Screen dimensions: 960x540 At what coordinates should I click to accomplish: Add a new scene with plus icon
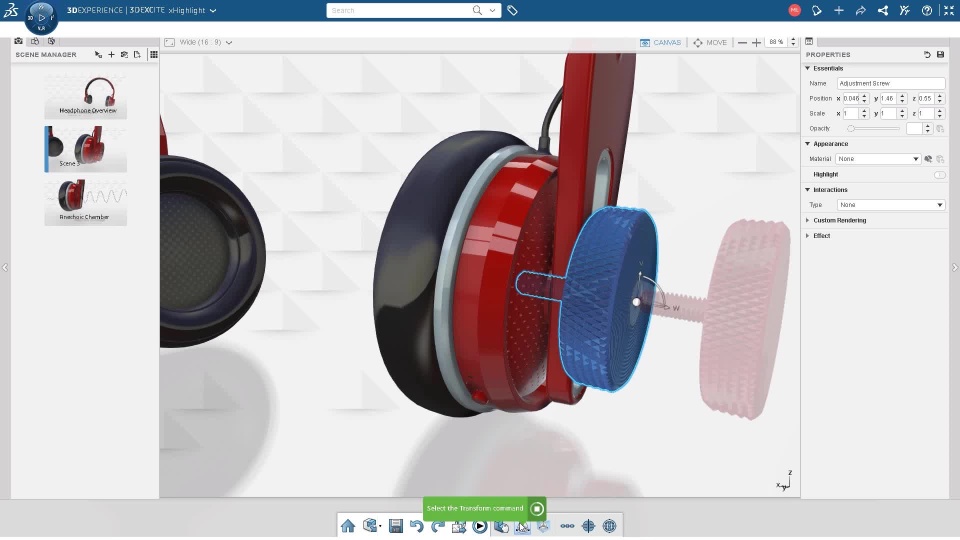pyautogui.click(x=111, y=54)
